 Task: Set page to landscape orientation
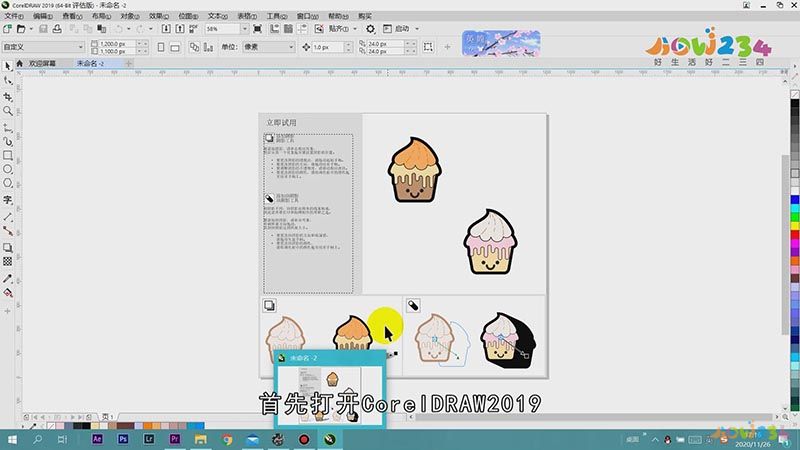(x=175, y=47)
